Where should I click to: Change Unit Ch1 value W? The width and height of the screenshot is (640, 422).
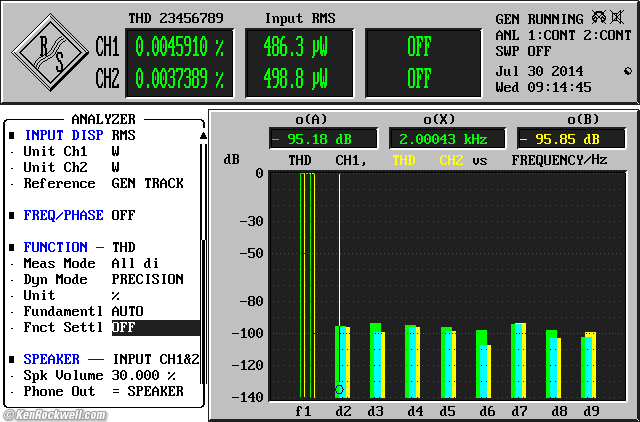click(x=116, y=151)
